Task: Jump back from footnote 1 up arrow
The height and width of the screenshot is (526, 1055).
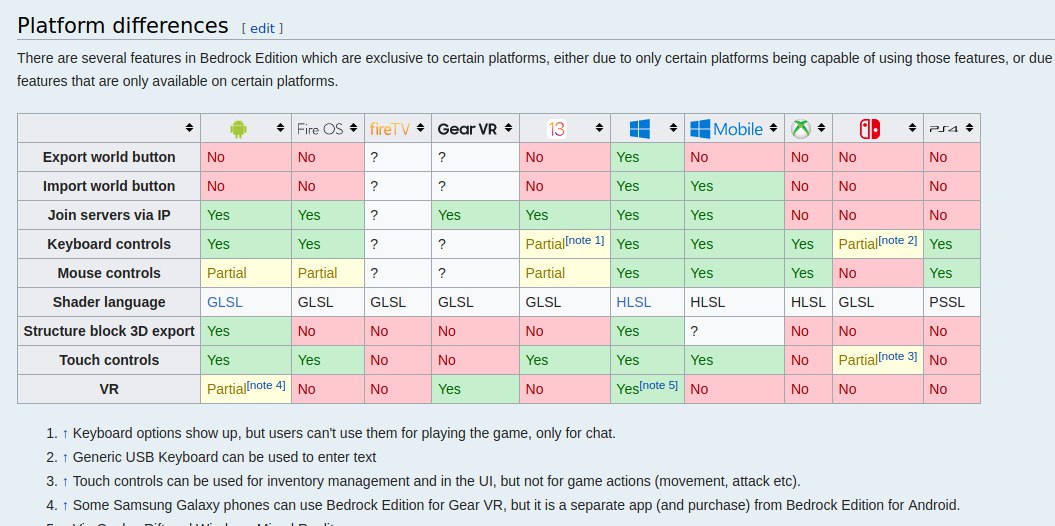Action: click(x=65, y=433)
